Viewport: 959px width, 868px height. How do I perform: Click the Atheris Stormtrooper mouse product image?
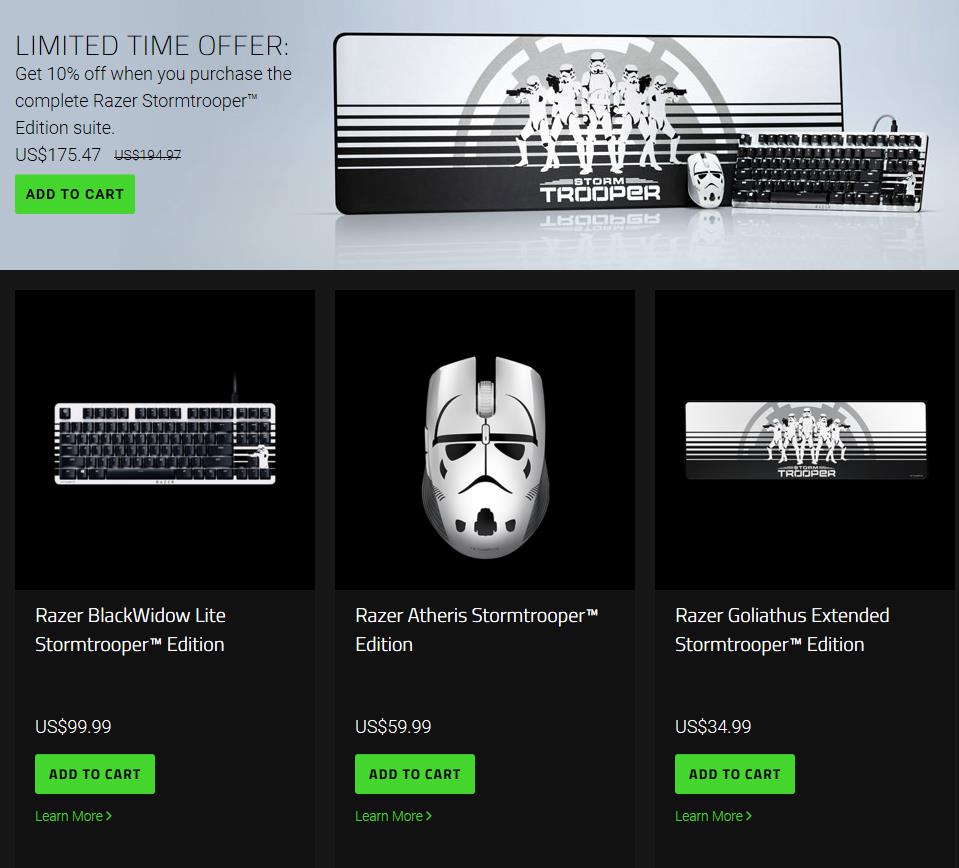pyautogui.click(x=485, y=440)
